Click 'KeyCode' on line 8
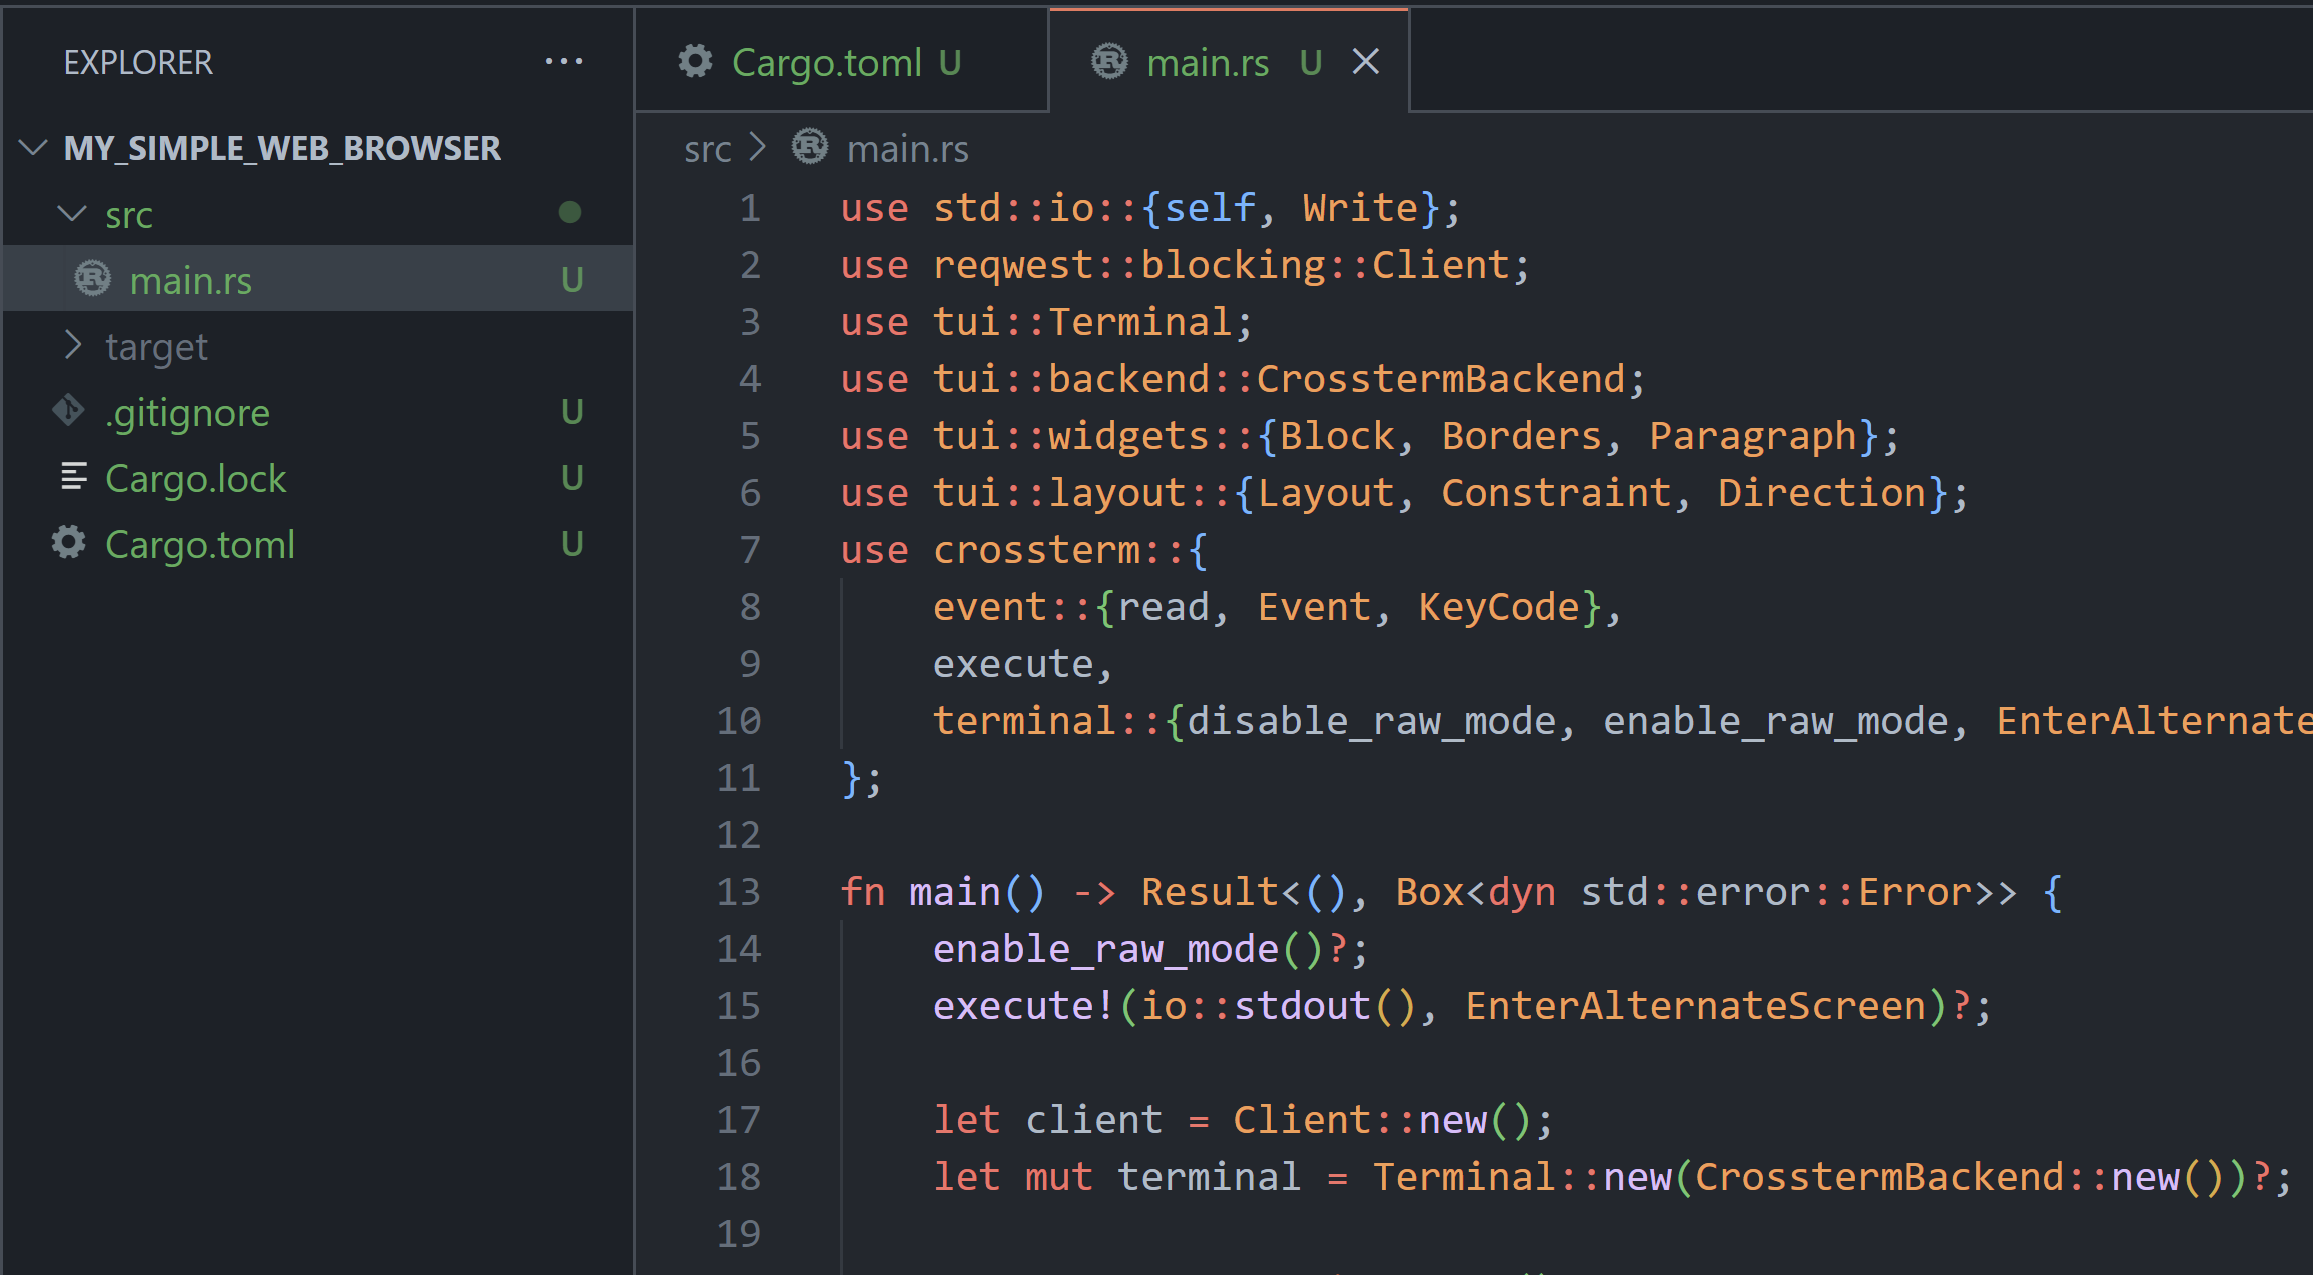The width and height of the screenshot is (2313, 1275). [1499, 607]
